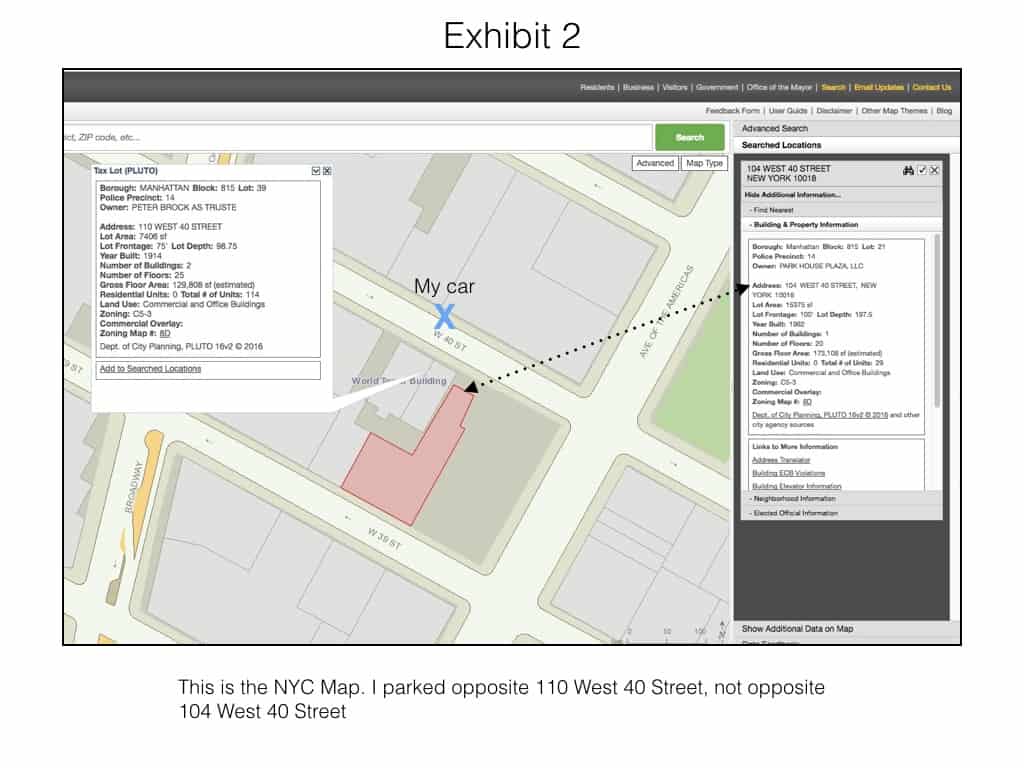Click Owner PARK HOUSE PLAZA, LLC text
1024x768 pixels.
tap(807, 266)
